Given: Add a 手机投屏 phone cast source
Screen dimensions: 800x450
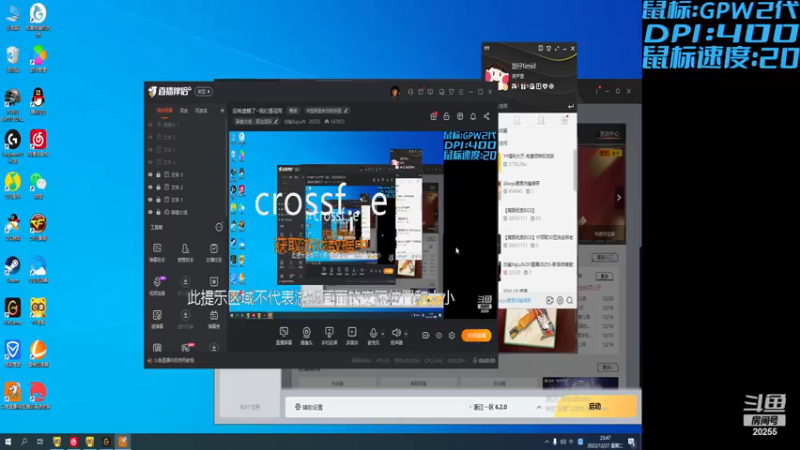Looking at the screenshot, I should 329,336.
